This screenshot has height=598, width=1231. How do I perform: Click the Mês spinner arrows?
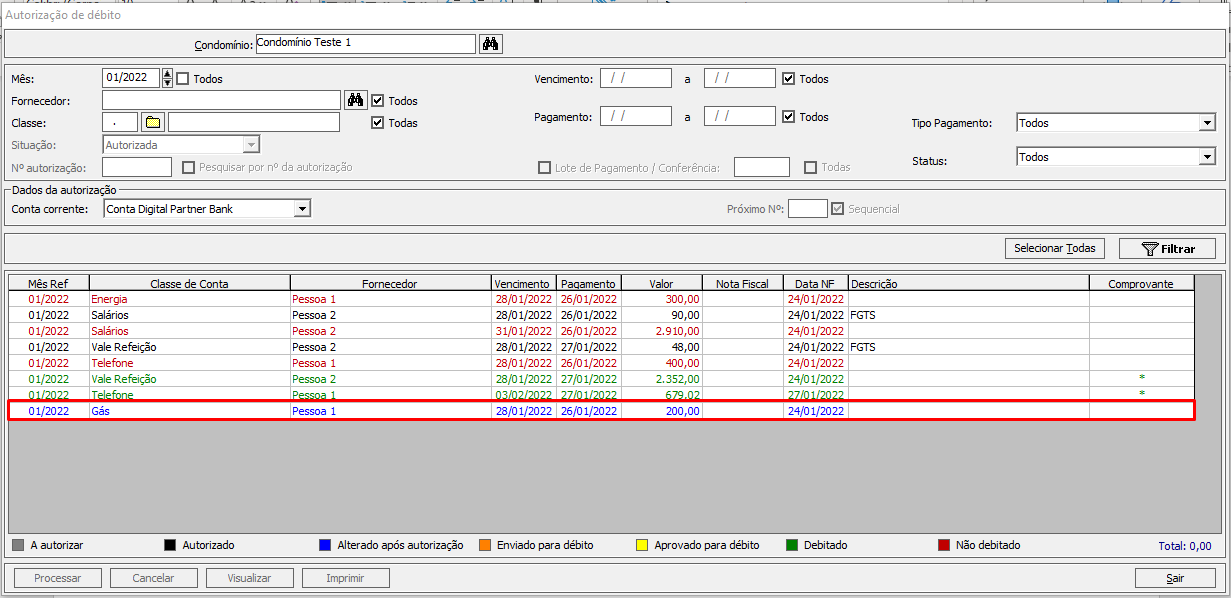coord(167,78)
